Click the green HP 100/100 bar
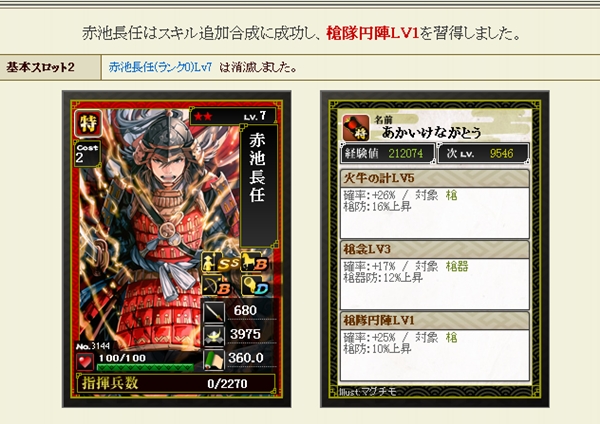This screenshot has height=424, width=600. (145, 367)
